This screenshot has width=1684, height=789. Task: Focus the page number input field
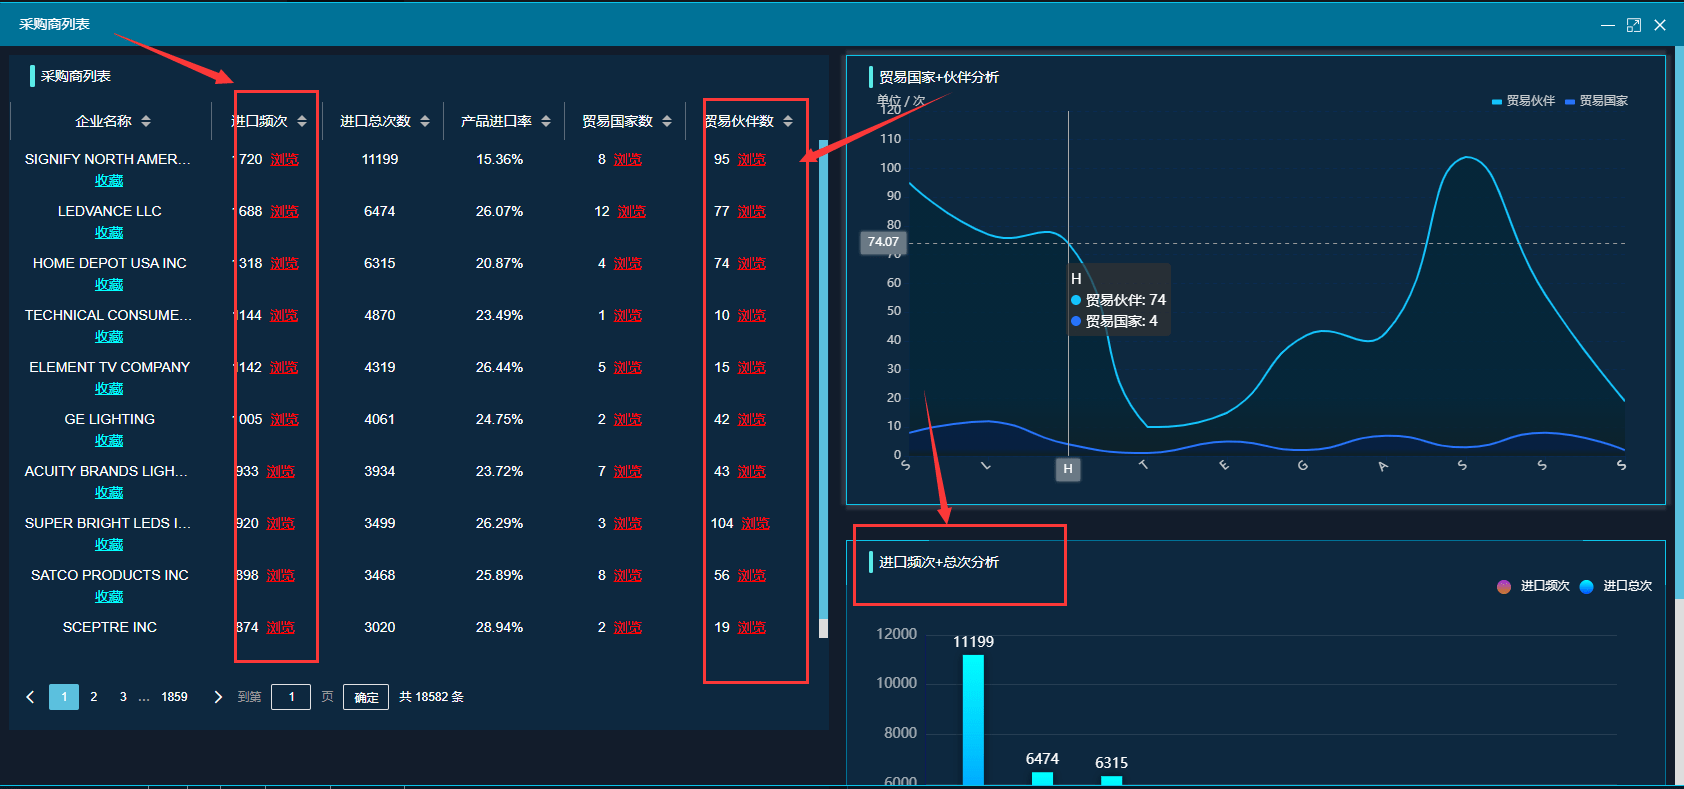pyautogui.click(x=291, y=697)
